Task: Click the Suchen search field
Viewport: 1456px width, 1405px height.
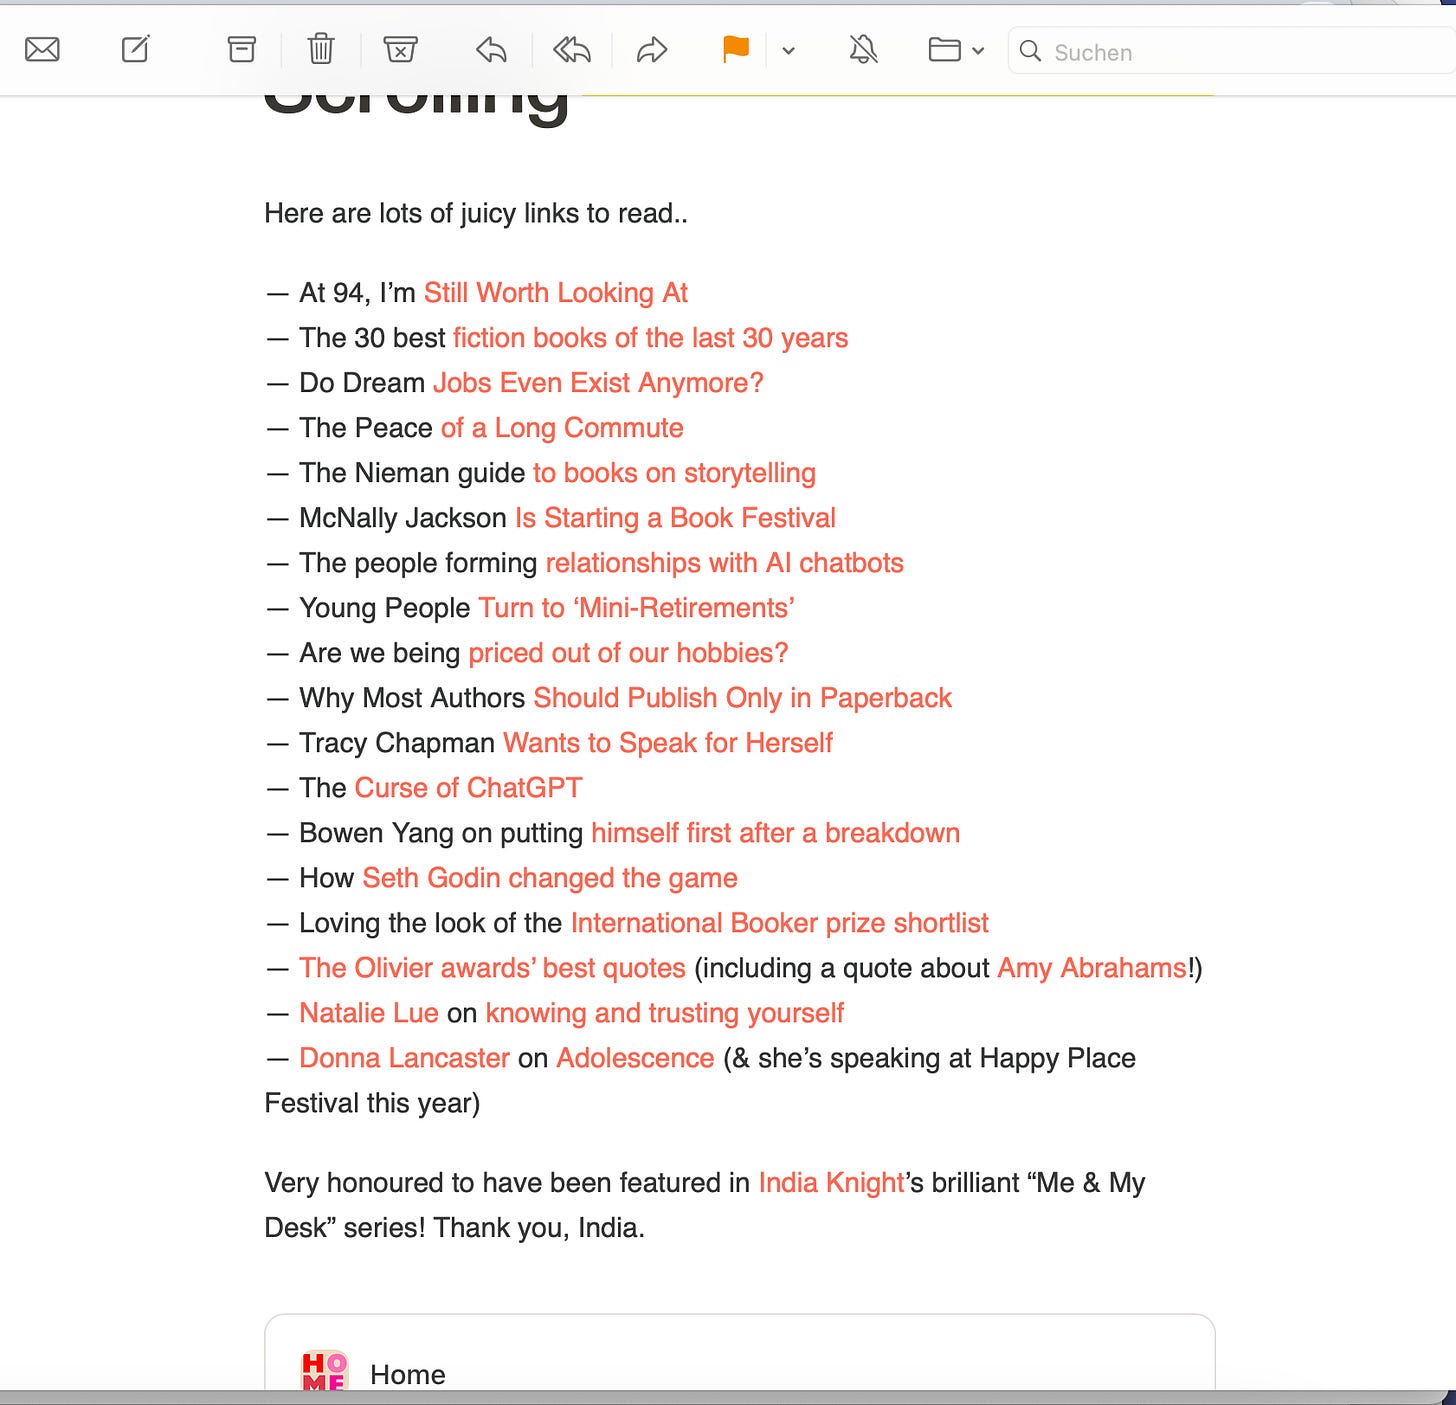Action: [x=1232, y=51]
